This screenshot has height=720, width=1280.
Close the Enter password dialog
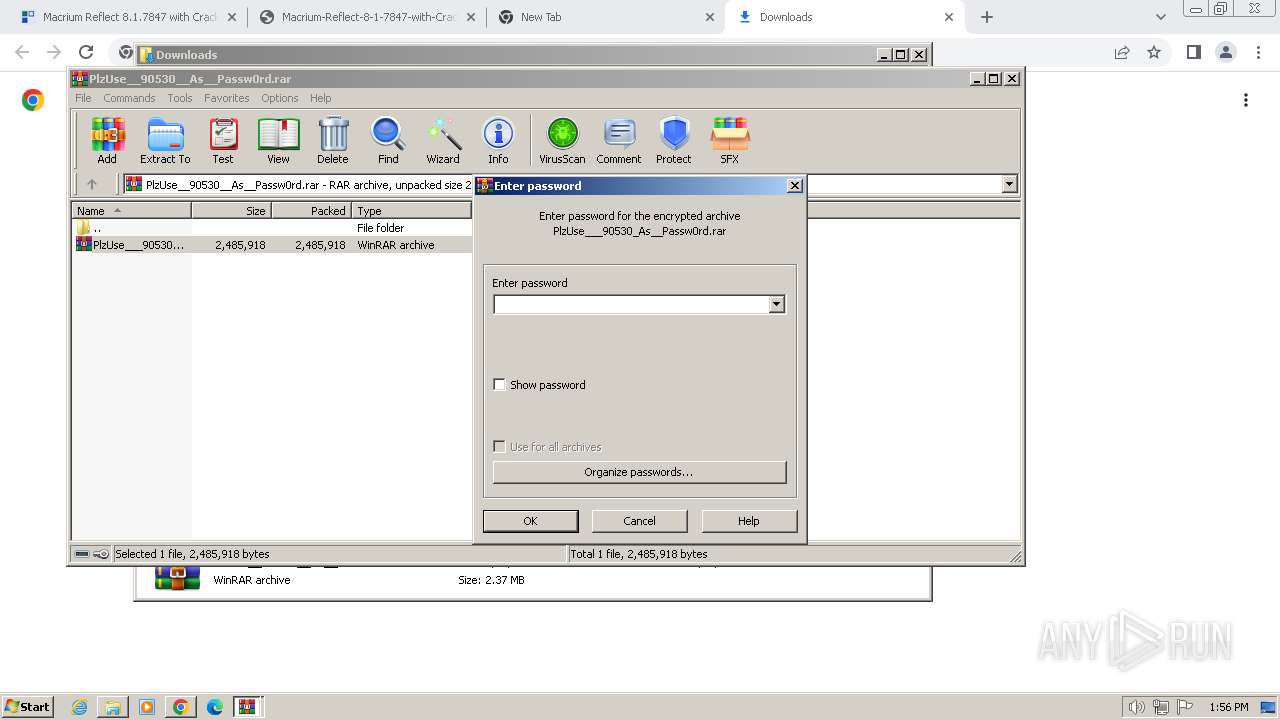pyautogui.click(x=795, y=185)
